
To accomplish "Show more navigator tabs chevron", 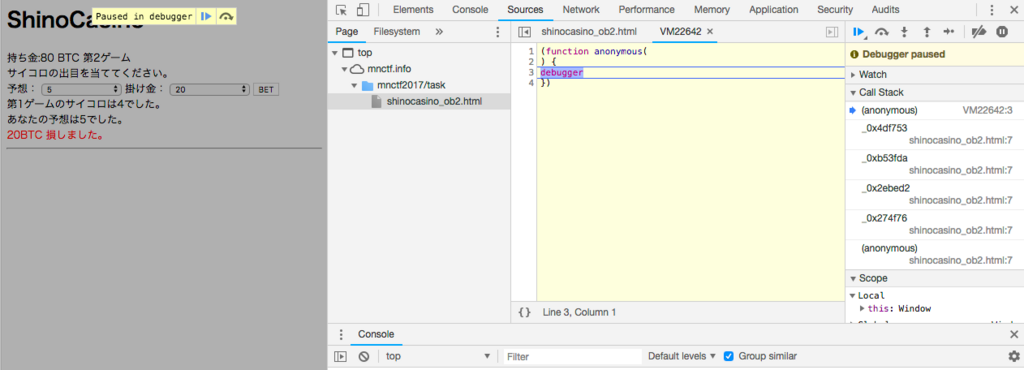I will coord(439,31).
